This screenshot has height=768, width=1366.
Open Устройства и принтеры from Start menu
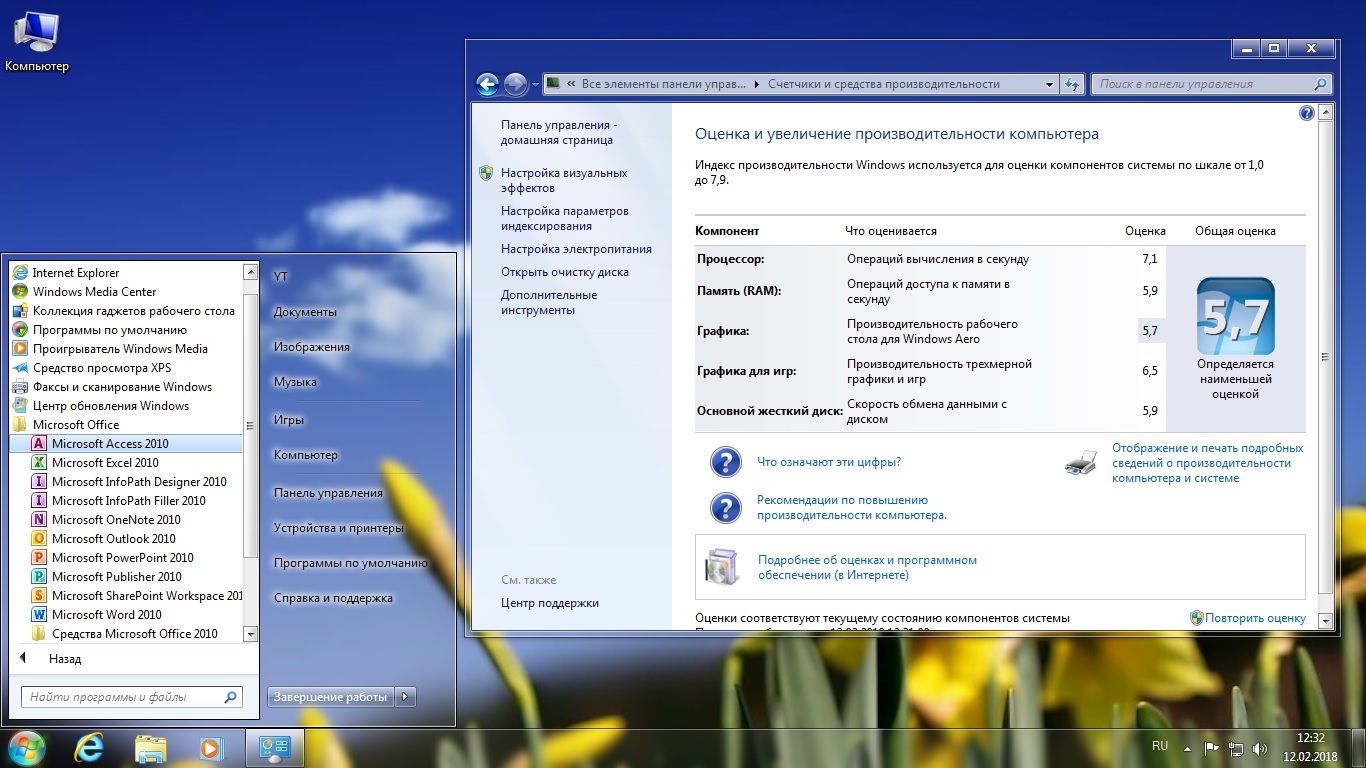pos(338,528)
